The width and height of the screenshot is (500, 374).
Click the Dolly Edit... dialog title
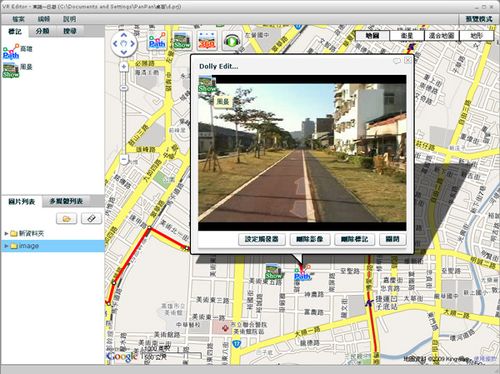[219, 66]
